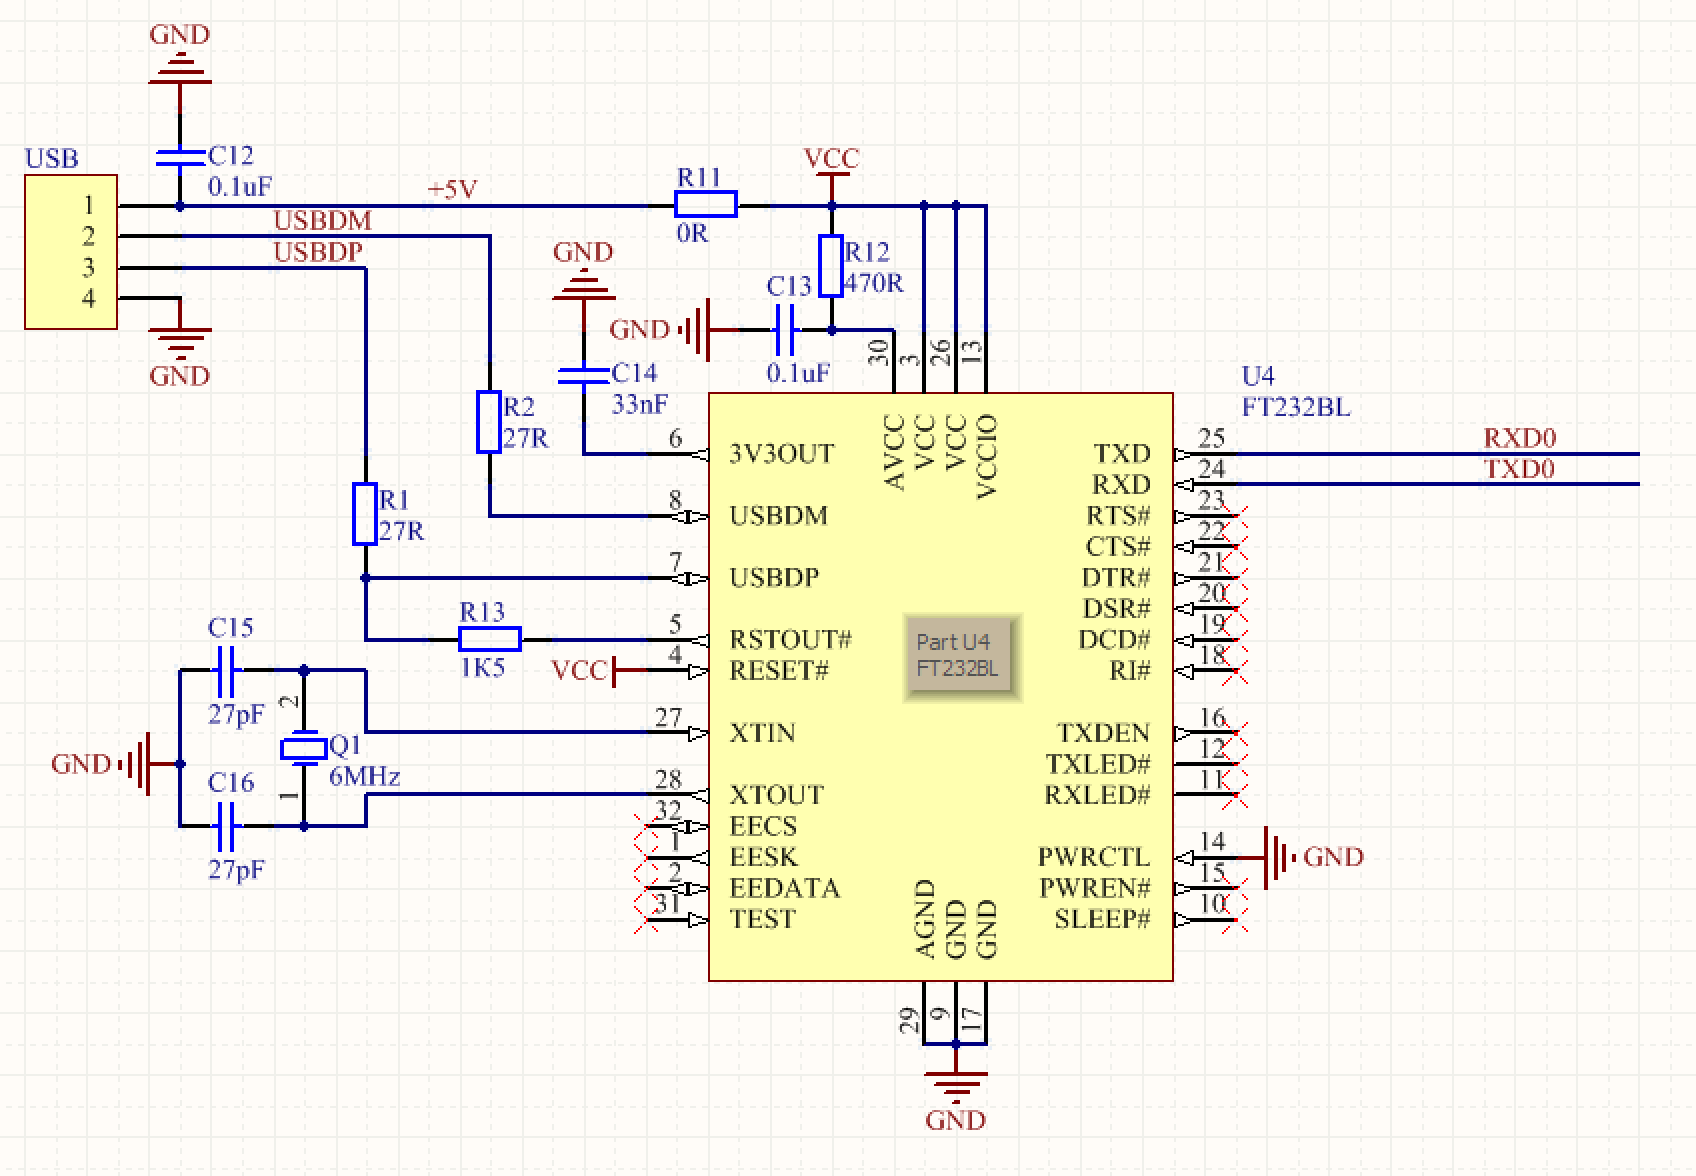This screenshot has width=1696, height=1176.
Task: Click the Part U4 FT232BL tooltip
Action: coord(962,657)
